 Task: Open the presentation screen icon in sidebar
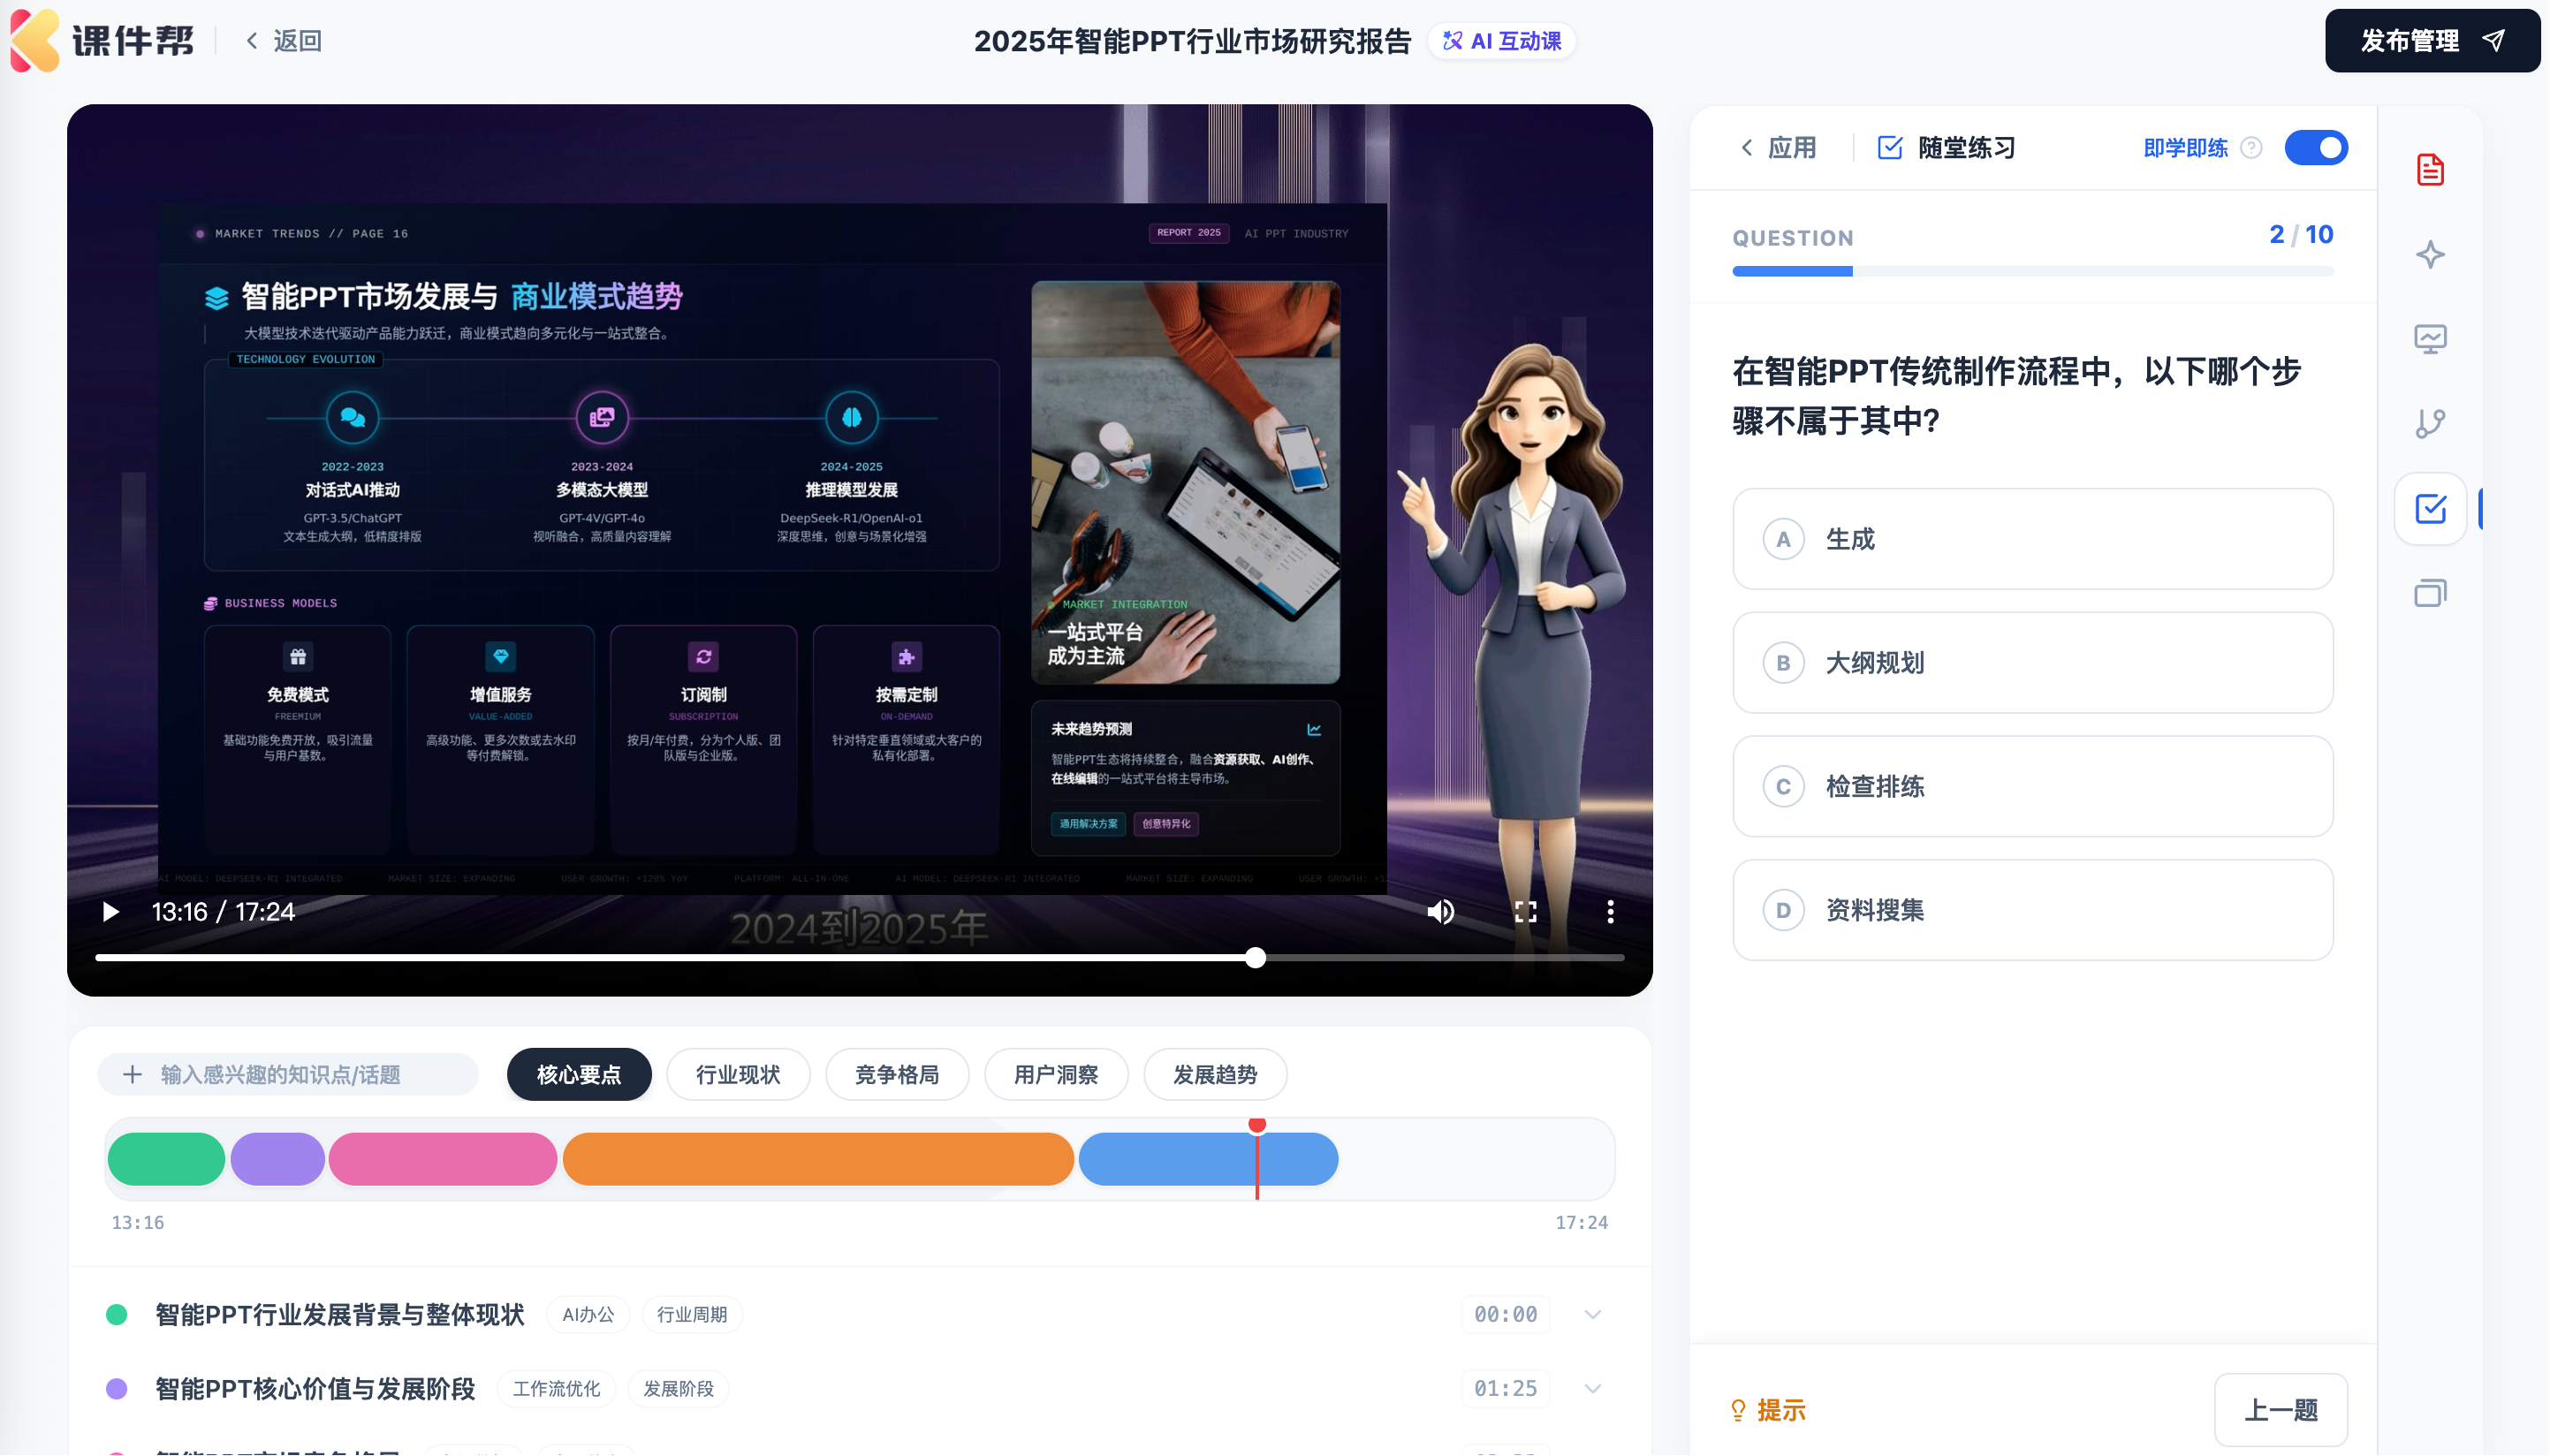[x=2429, y=339]
